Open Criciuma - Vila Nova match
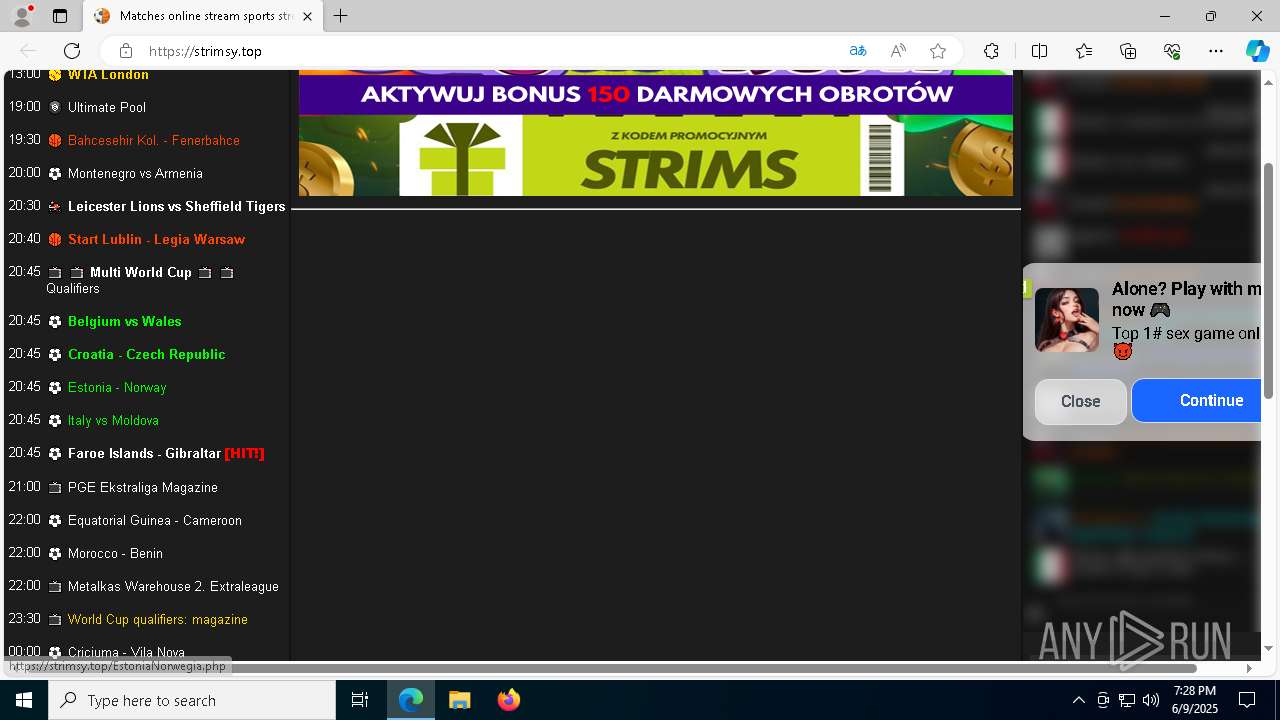 126,652
